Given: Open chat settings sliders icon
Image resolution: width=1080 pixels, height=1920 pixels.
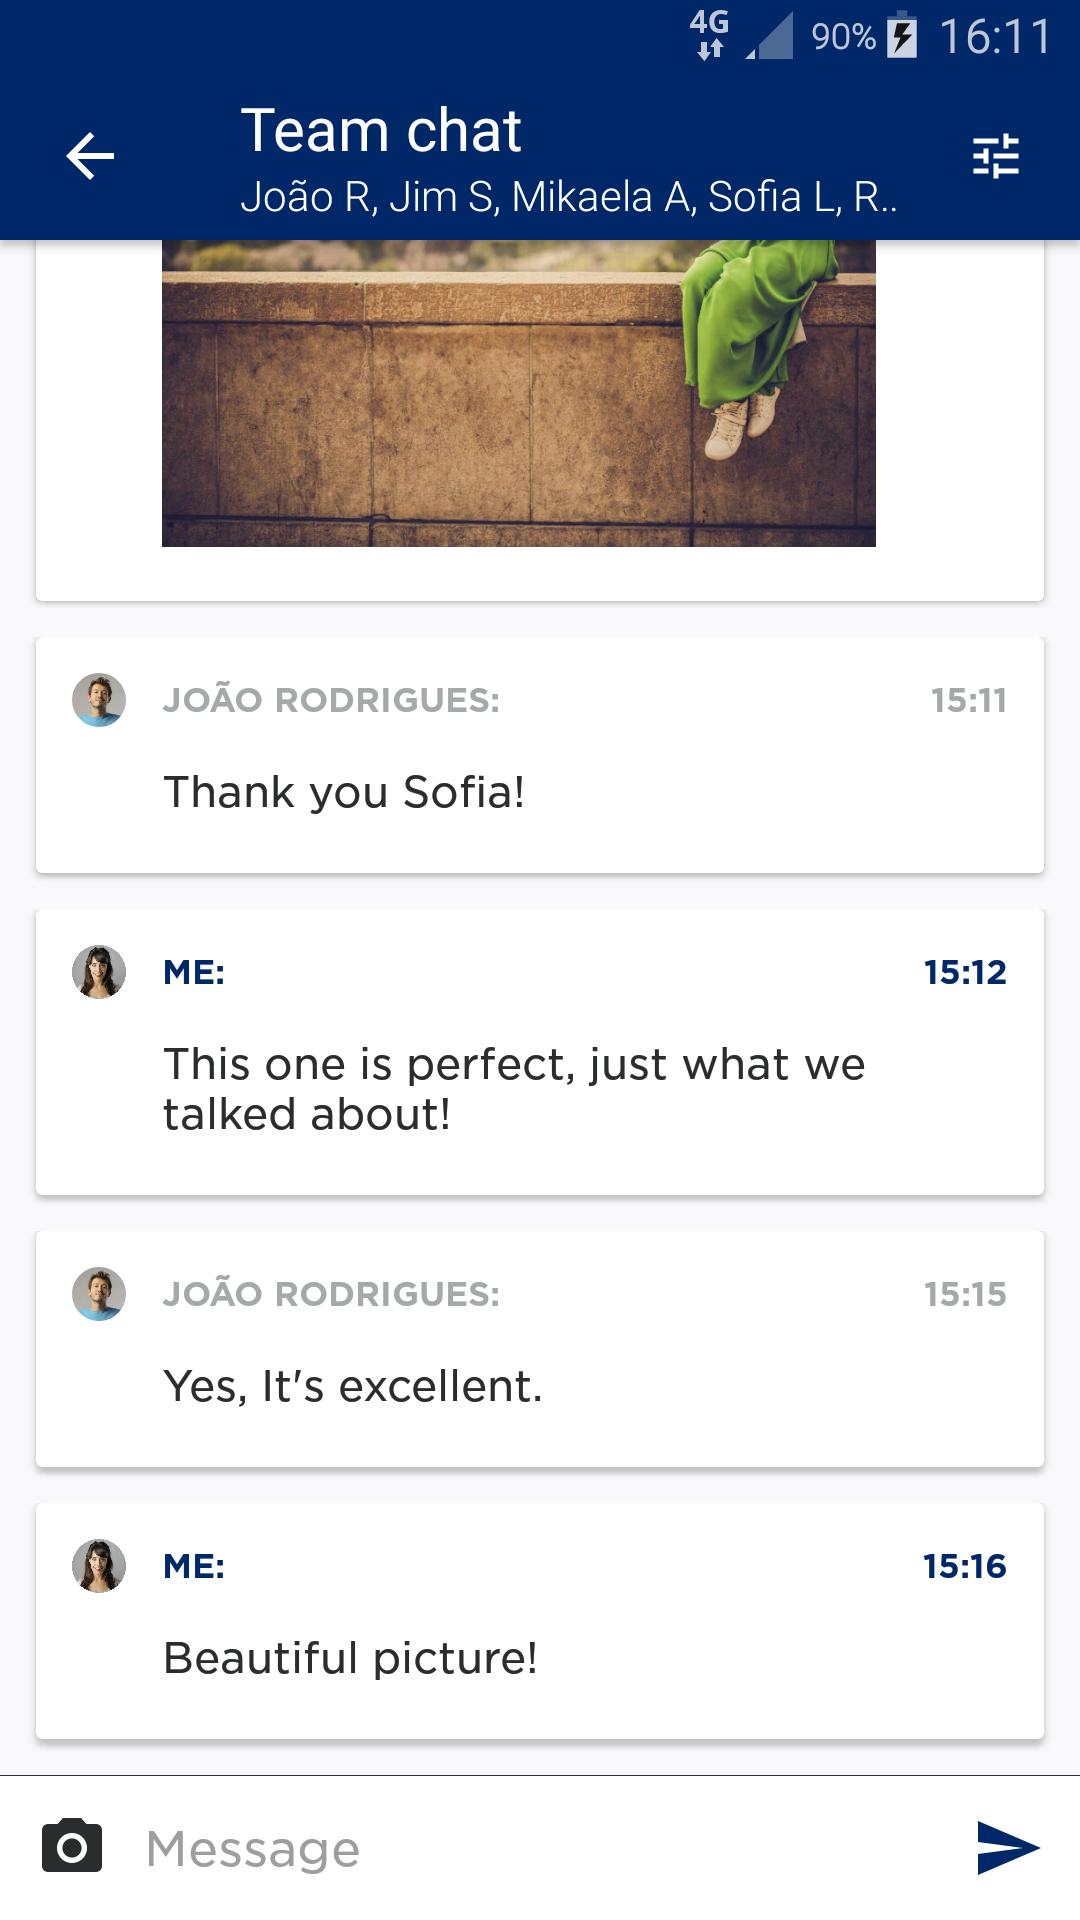Looking at the screenshot, I should [995, 157].
